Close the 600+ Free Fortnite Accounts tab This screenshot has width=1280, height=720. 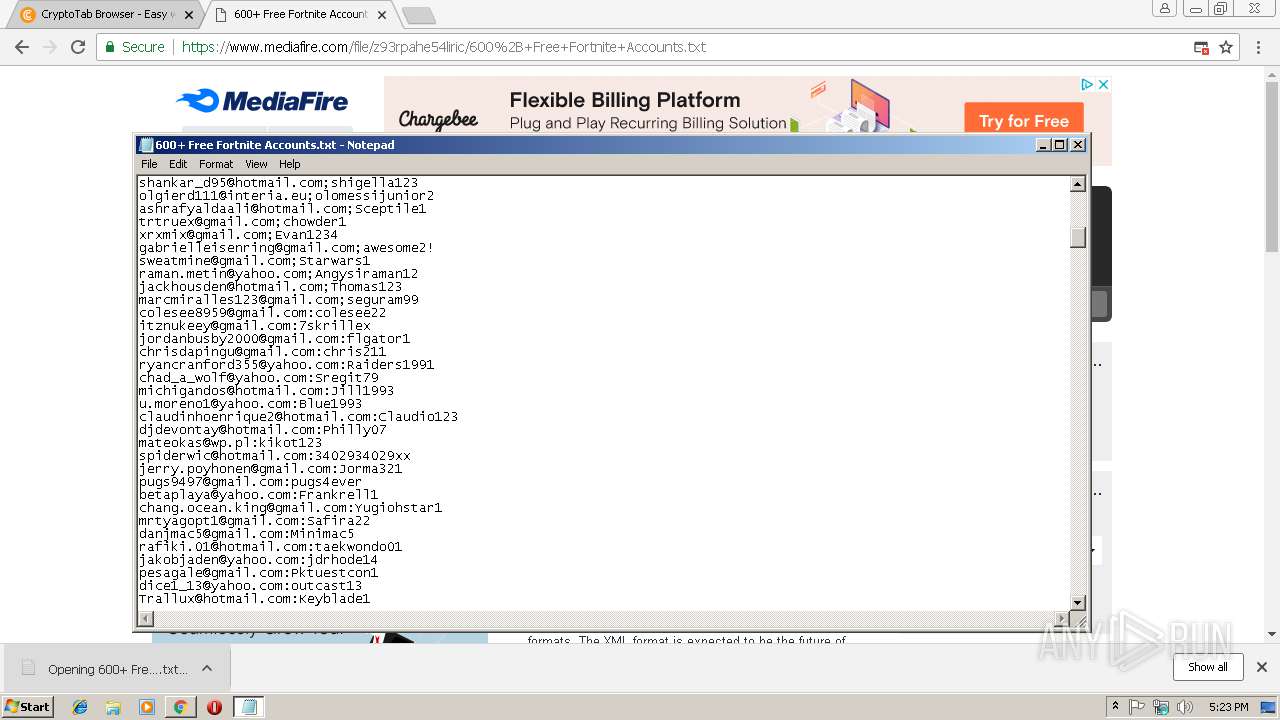pyautogui.click(x=382, y=15)
